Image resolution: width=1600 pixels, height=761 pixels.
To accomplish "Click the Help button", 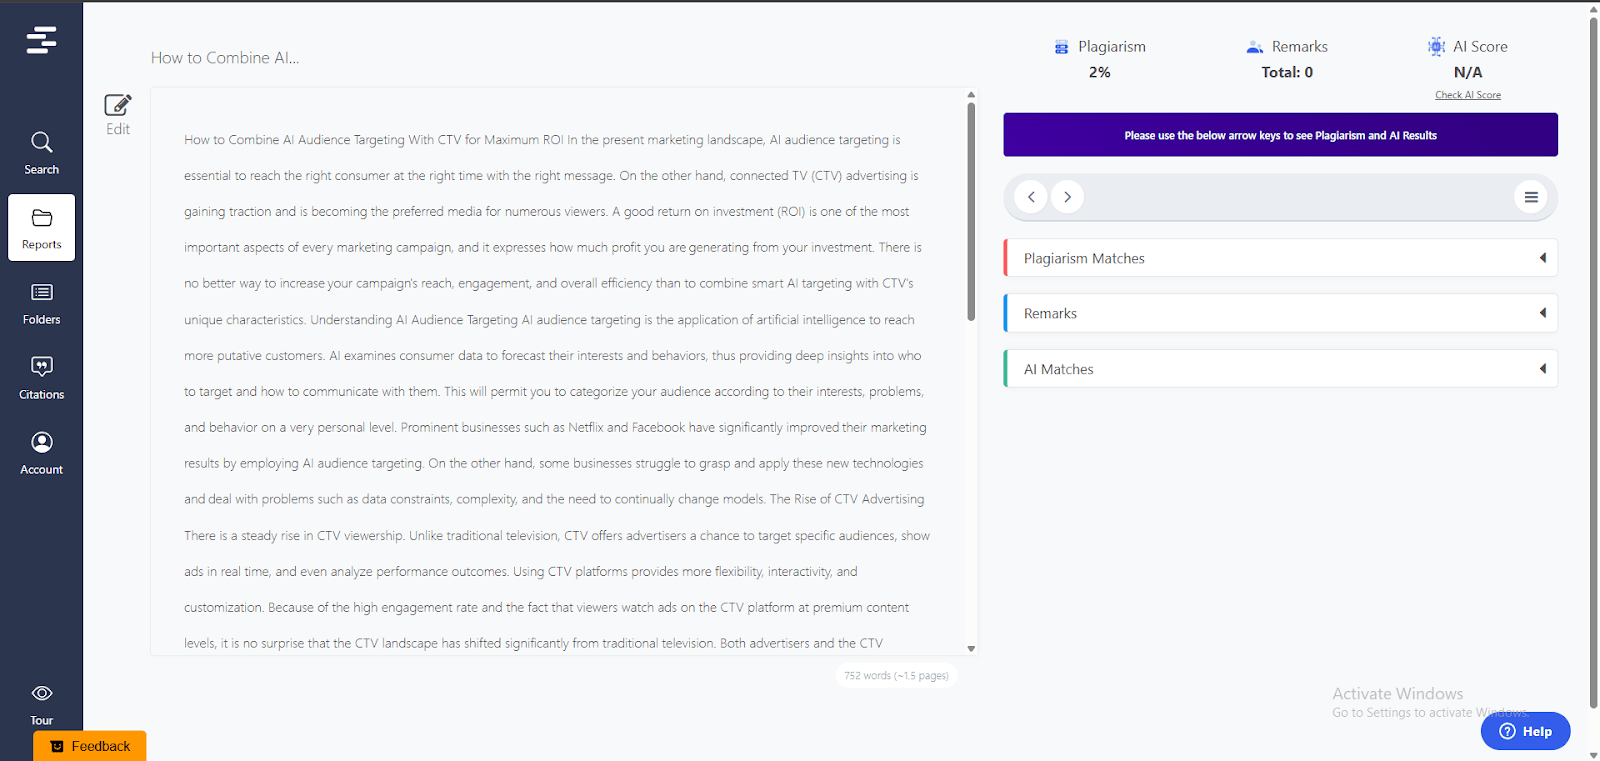I will [1525, 731].
